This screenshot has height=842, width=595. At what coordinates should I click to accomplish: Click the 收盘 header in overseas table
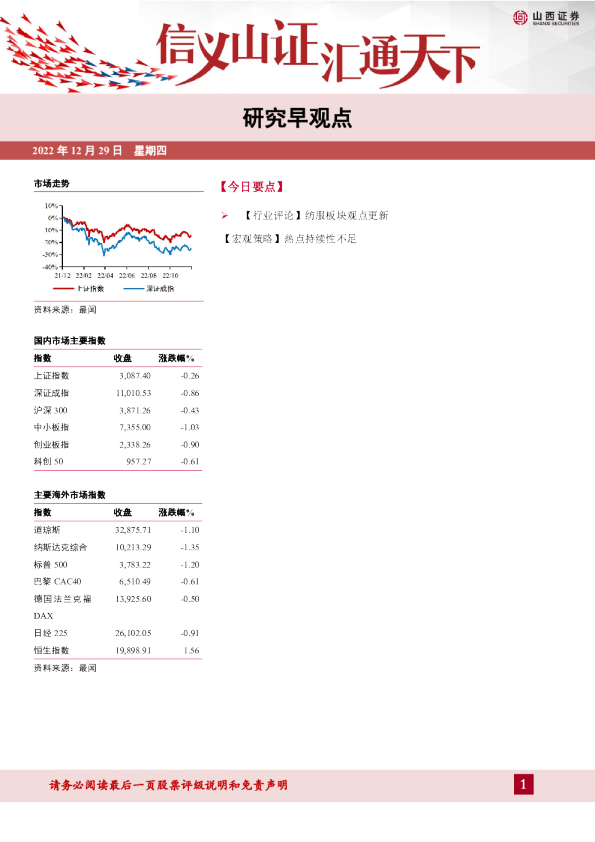122,512
